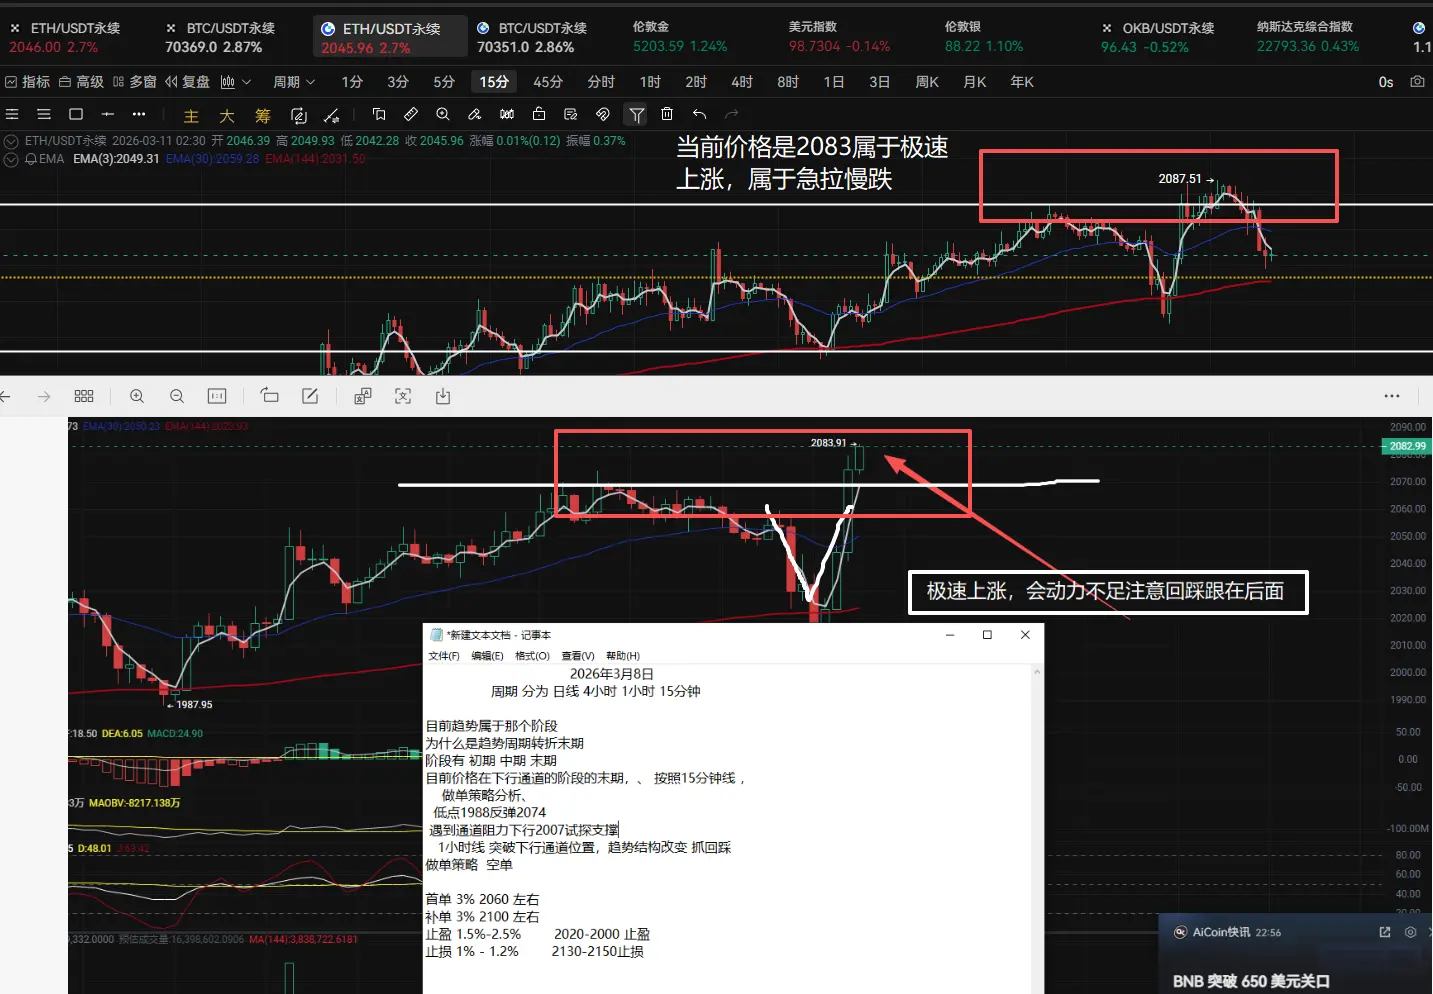Select the 1日 daily timeframe

click(x=834, y=82)
